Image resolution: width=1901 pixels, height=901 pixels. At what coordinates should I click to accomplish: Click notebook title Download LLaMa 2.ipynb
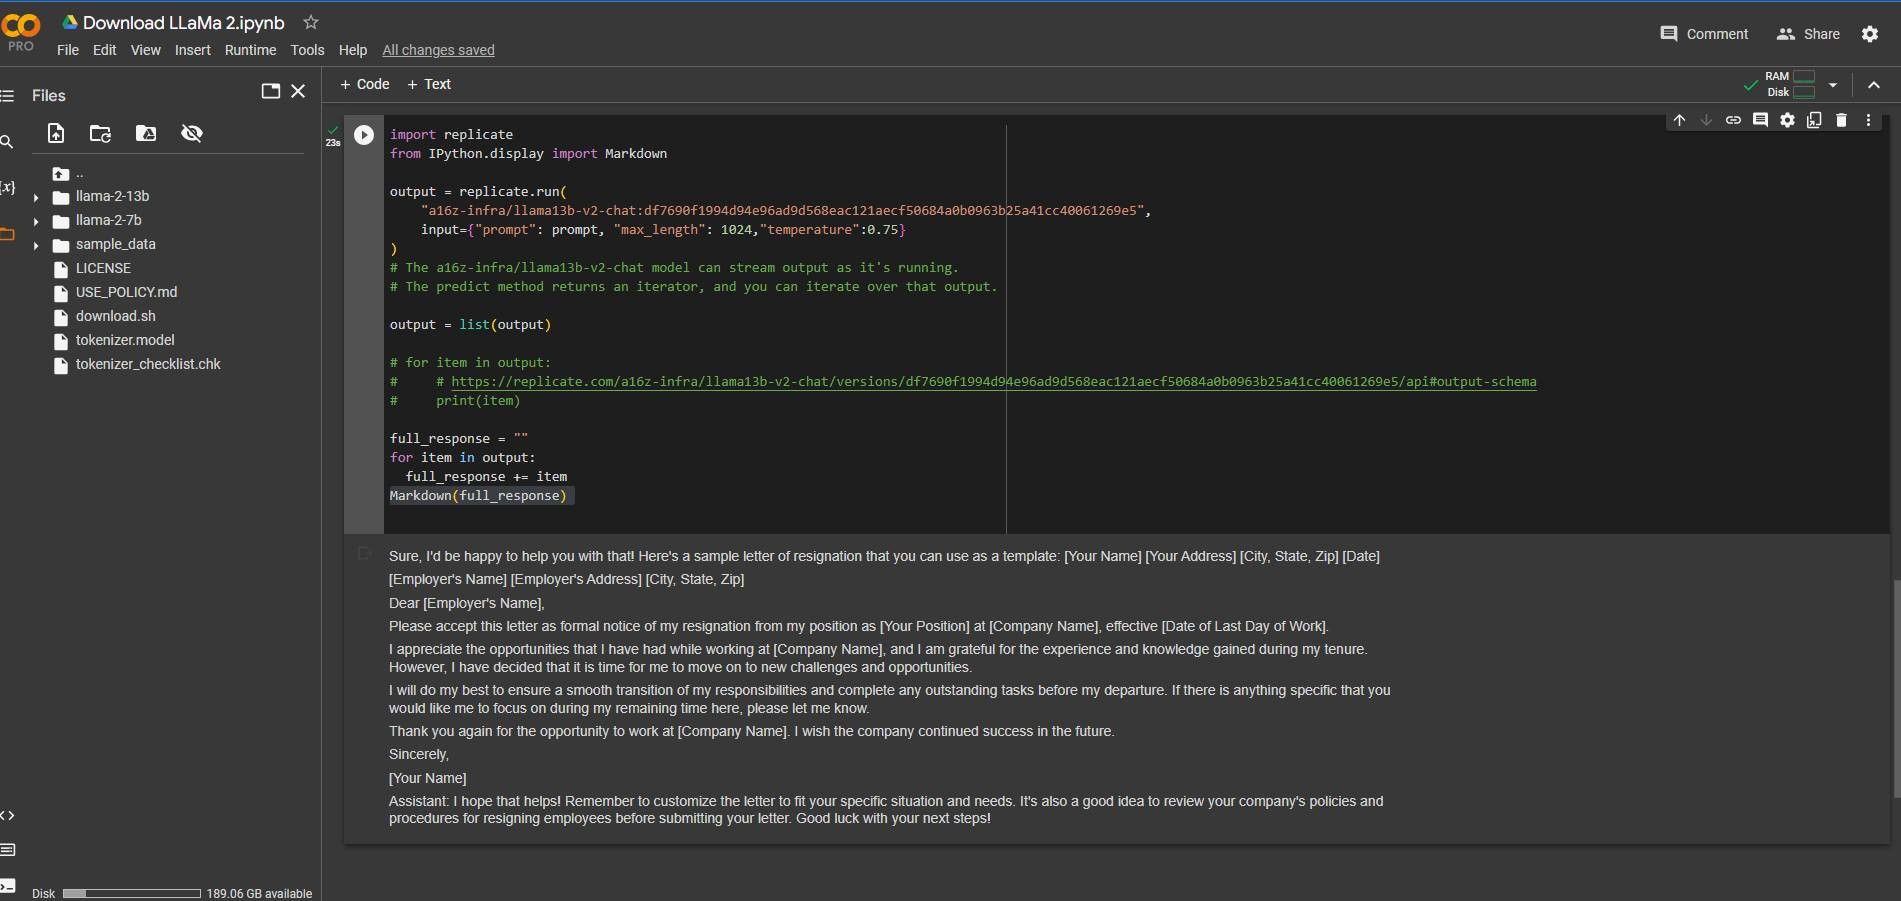[x=183, y=22]
